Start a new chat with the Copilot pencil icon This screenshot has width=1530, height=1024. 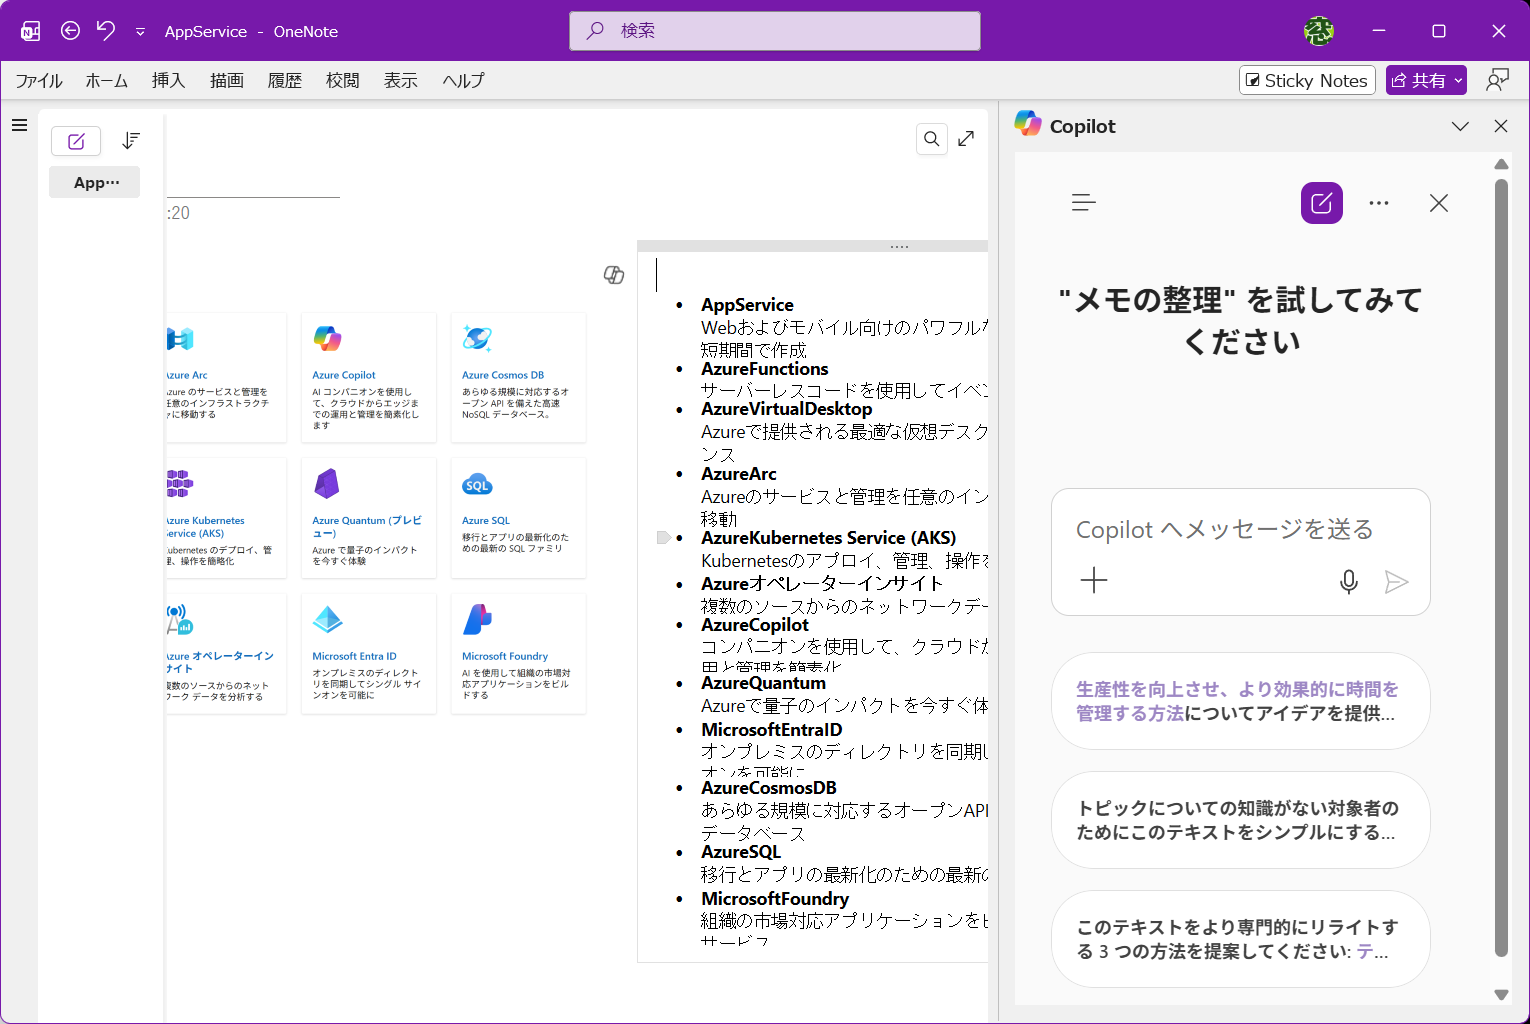[1321, 202]
